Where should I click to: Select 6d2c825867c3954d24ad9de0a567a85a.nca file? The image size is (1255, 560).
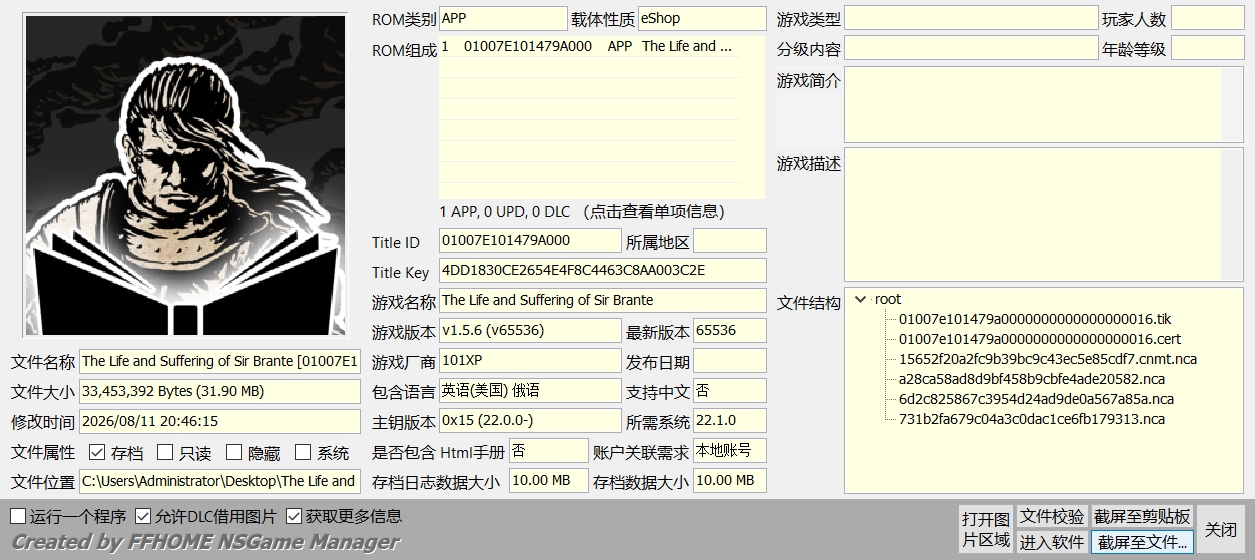click(x=1037, y=399)
